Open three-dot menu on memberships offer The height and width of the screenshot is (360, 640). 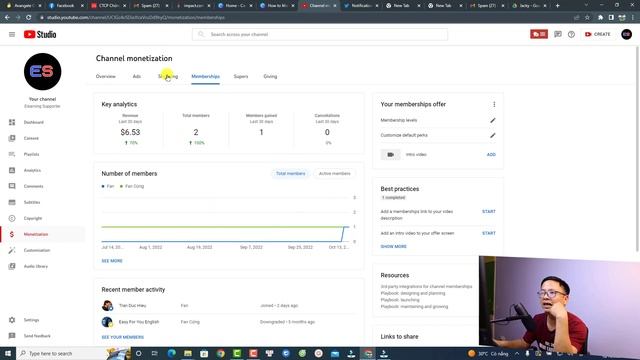coord(494,104)
